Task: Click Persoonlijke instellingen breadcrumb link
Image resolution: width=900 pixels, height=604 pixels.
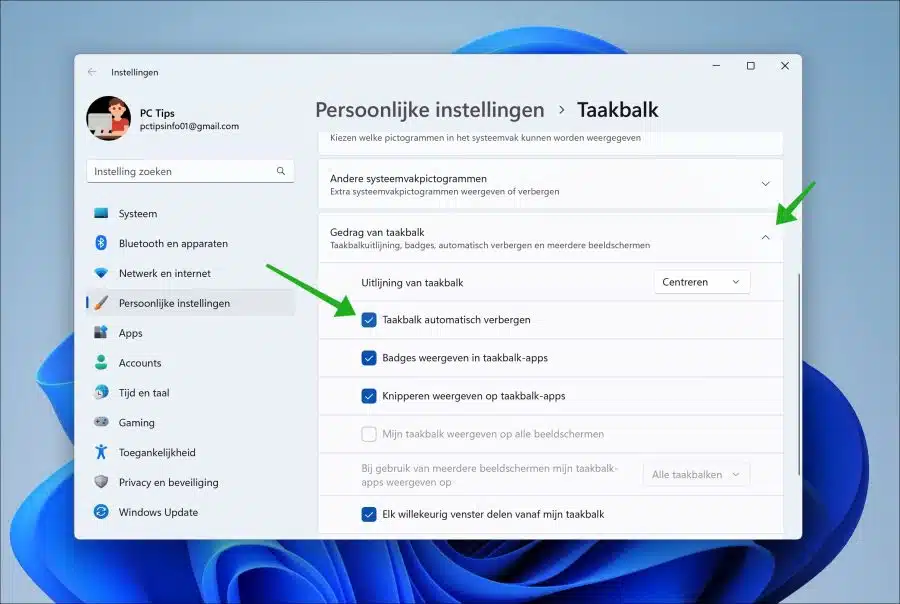Action: point(429,110)
